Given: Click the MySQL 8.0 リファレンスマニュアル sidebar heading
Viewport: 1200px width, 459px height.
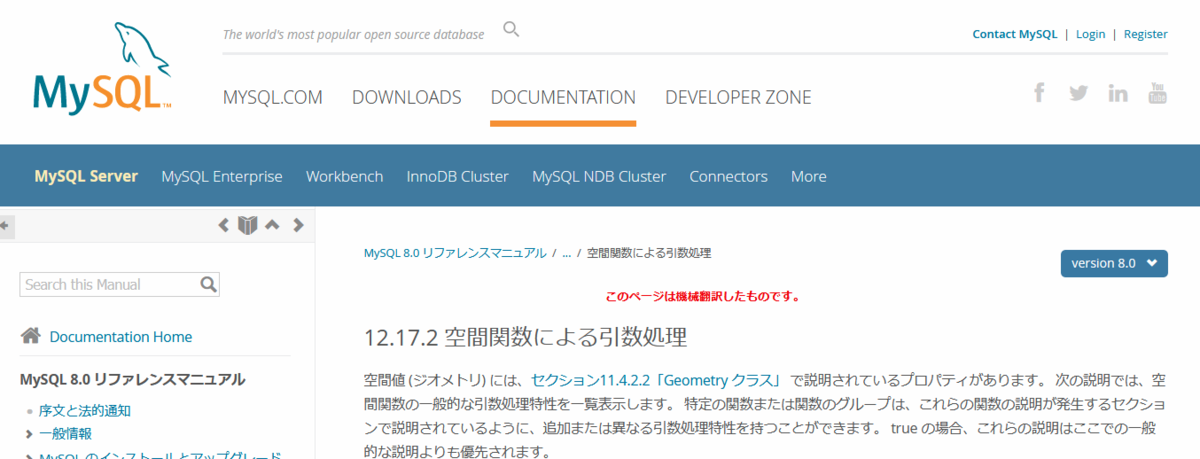Looking at the screenshot, I should 132,379.
